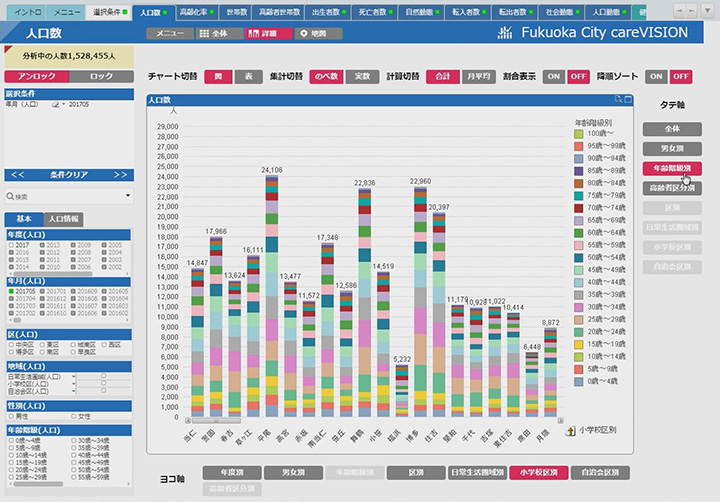Click the chart selection tool icon
The height and width of the screenshot is (502, 720).
pos(618,99)
